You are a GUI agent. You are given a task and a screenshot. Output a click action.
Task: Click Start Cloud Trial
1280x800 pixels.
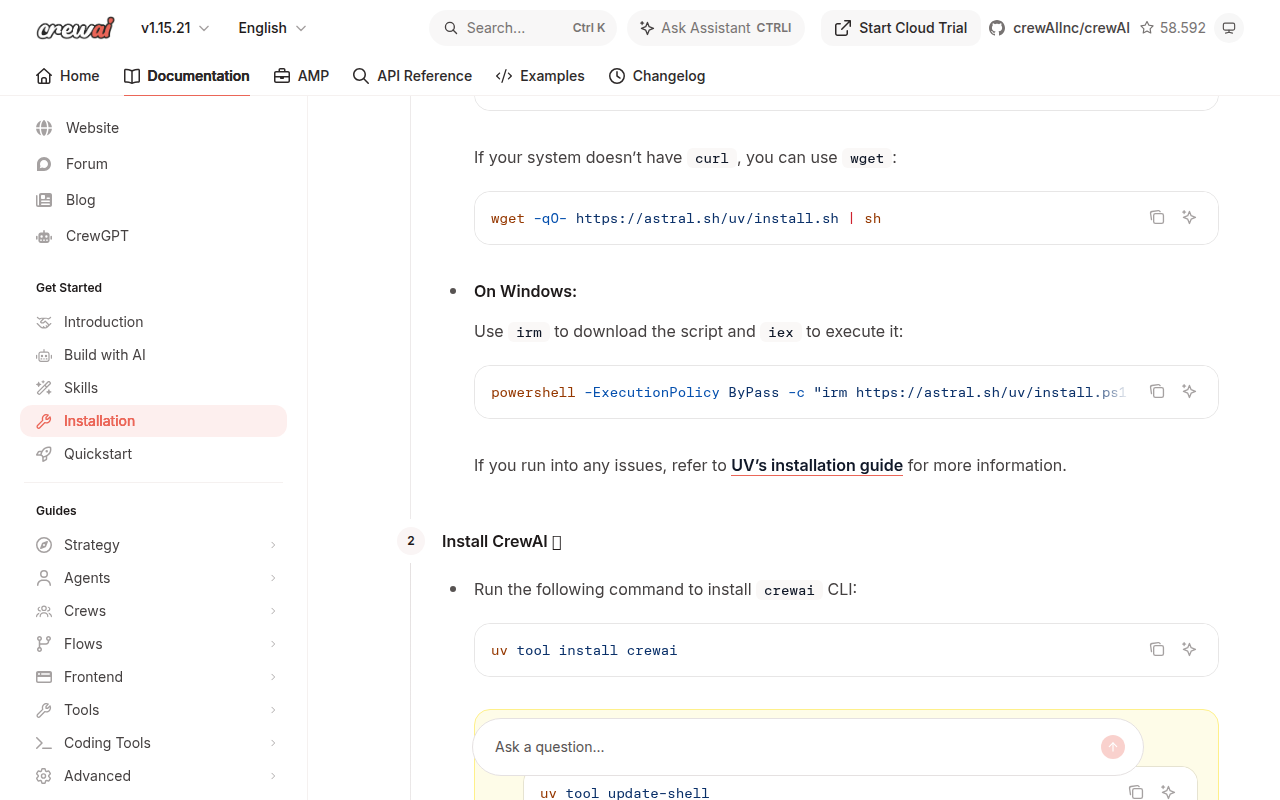coord(901,28)
